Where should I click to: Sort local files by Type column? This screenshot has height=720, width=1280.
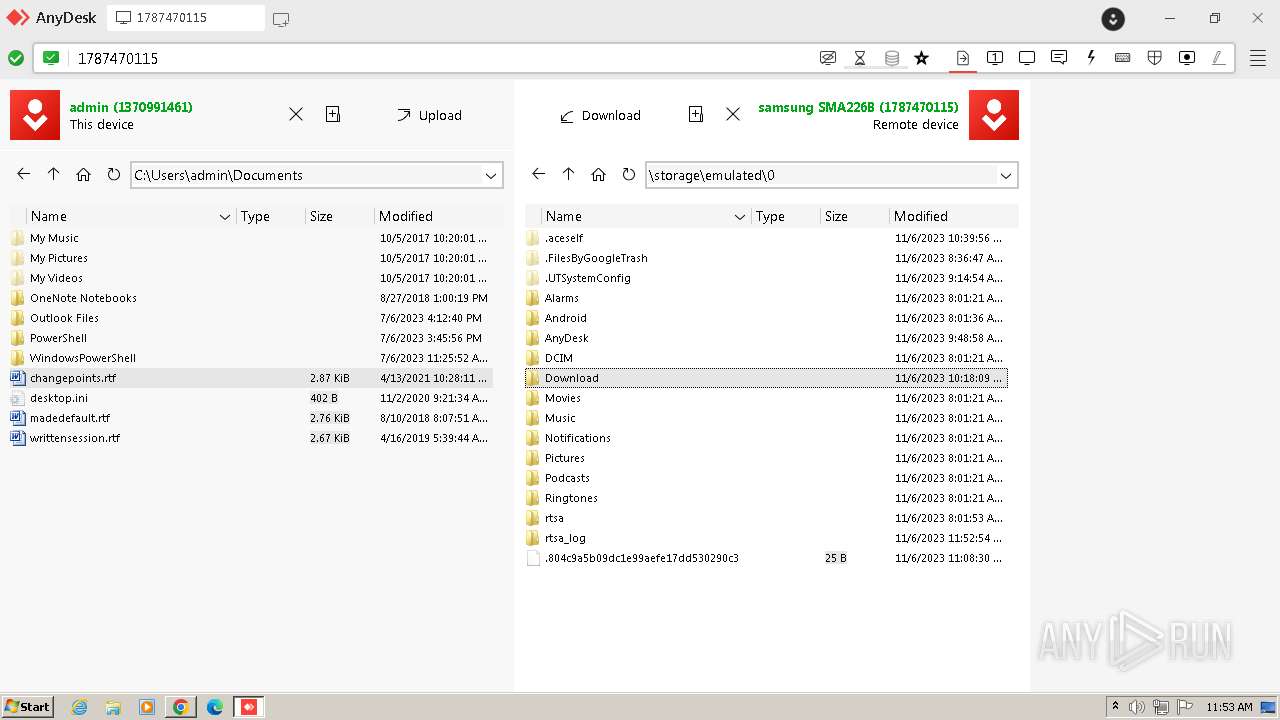point(270,216)
